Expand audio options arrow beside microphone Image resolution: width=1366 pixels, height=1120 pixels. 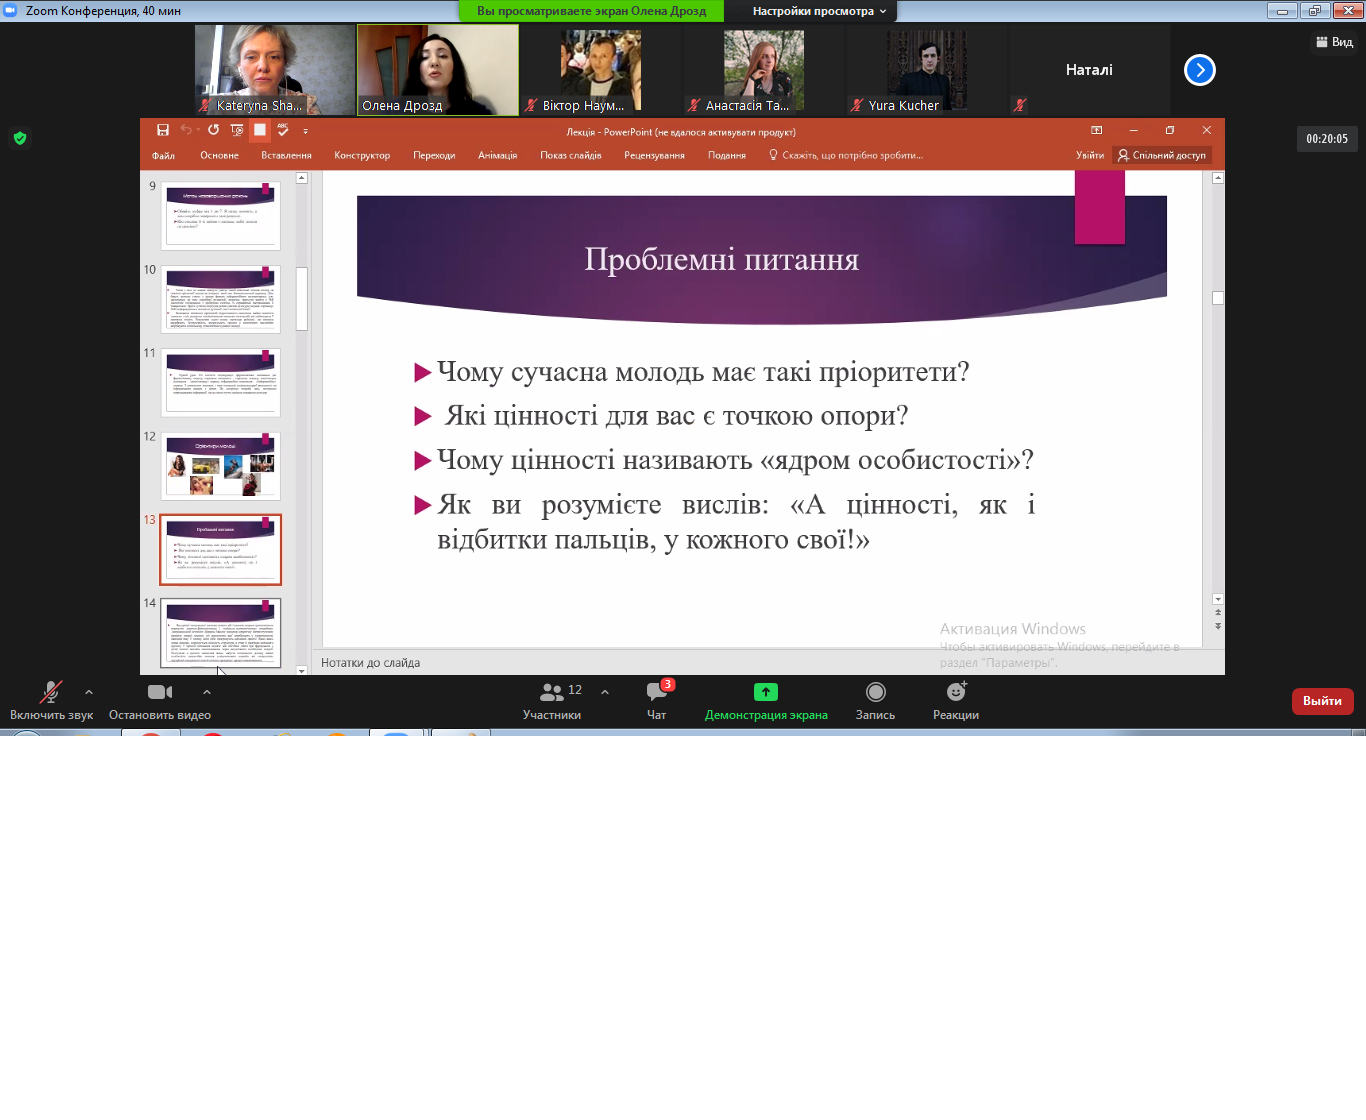click(x=89, y=692)
